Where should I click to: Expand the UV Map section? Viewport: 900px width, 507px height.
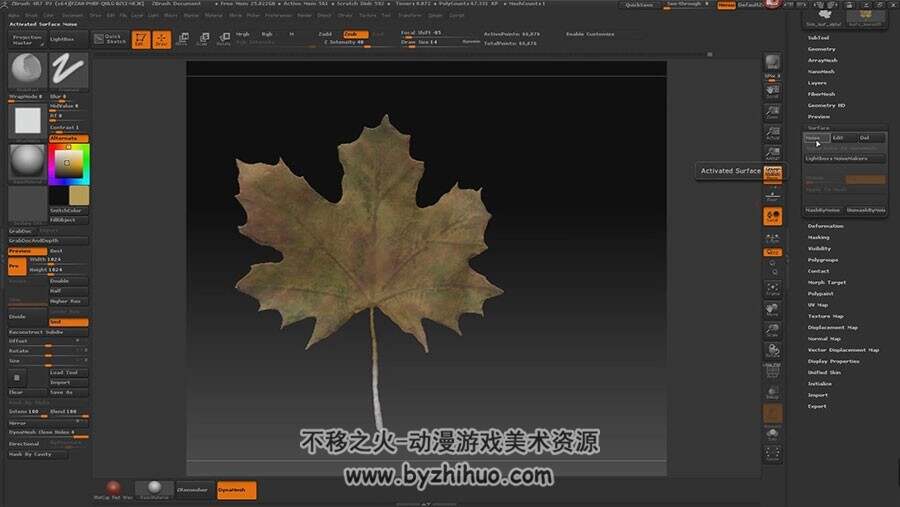pos(818,305)
